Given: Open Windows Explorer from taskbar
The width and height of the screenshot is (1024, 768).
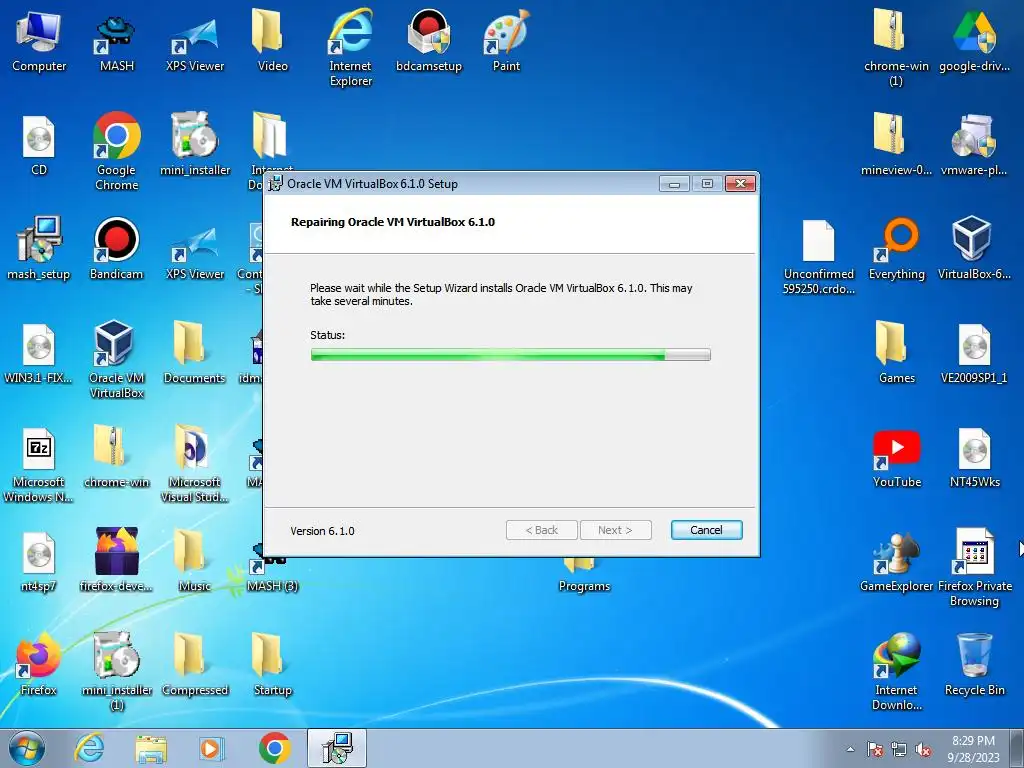Looking at the screenshot, I should [151, 748].
